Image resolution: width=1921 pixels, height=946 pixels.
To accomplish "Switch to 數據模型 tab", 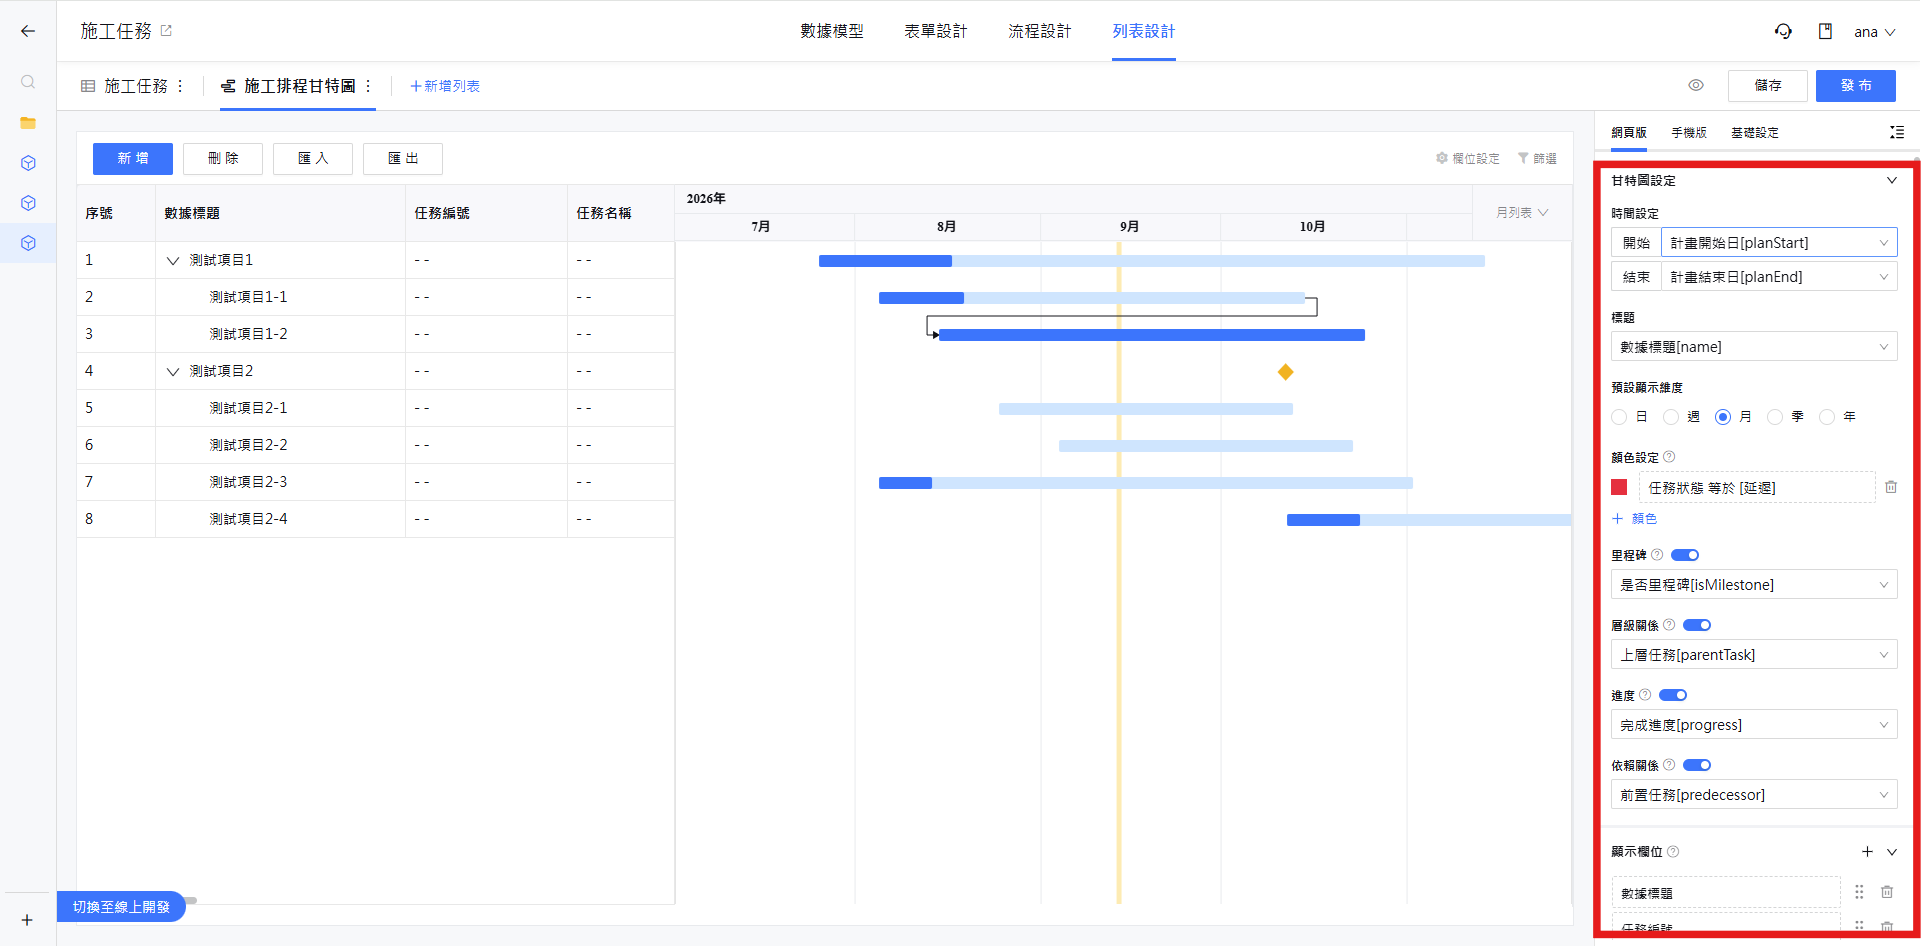I will 832,31.
